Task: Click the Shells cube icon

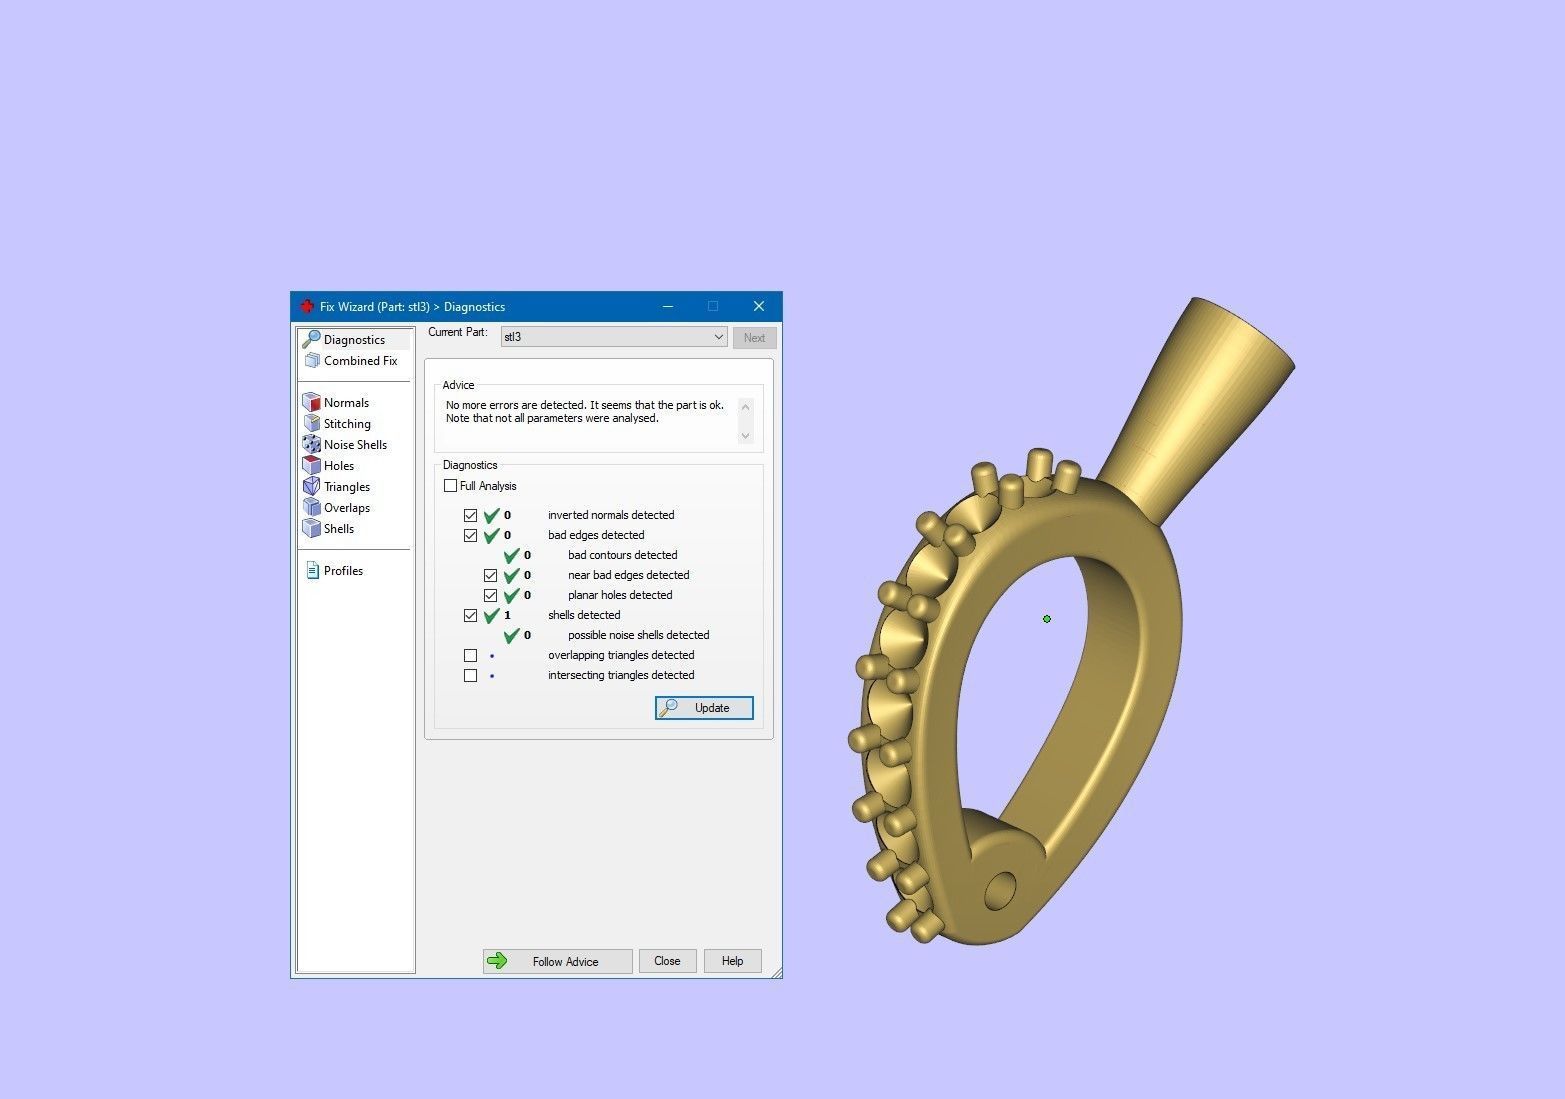Action: 311,529
